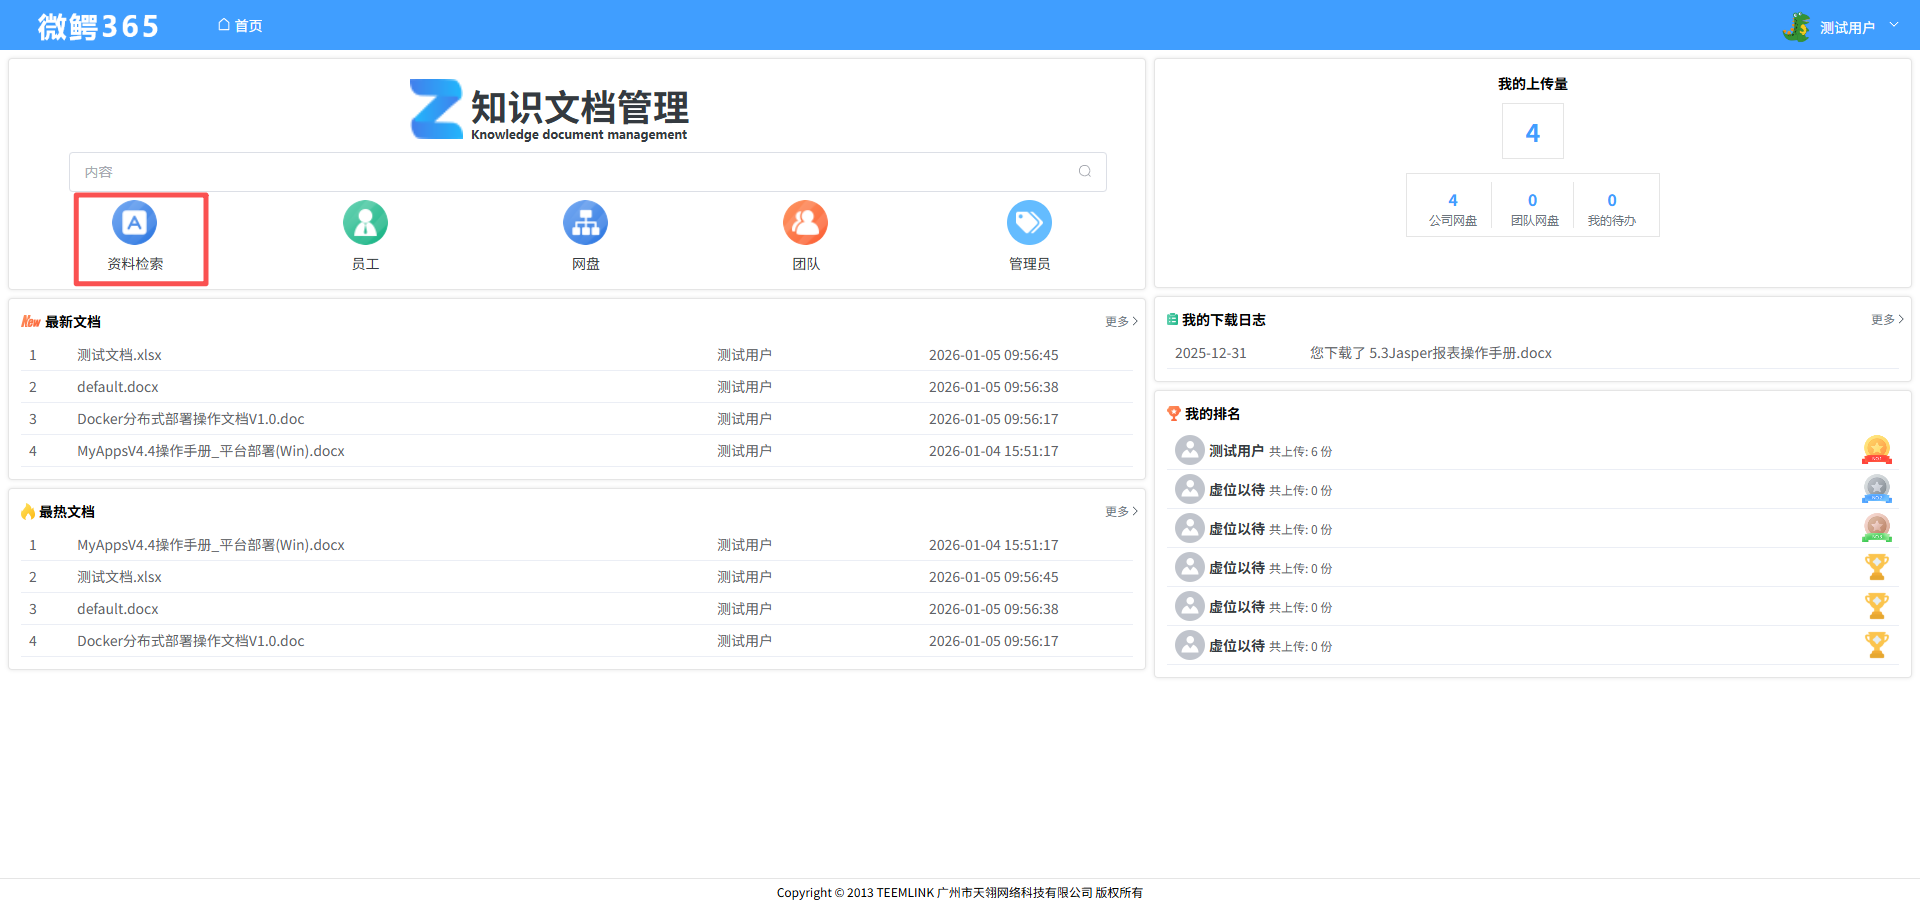Click the home icon beside 首页
Viewport: 1920px width, 910px height.
tap(224, 25)
